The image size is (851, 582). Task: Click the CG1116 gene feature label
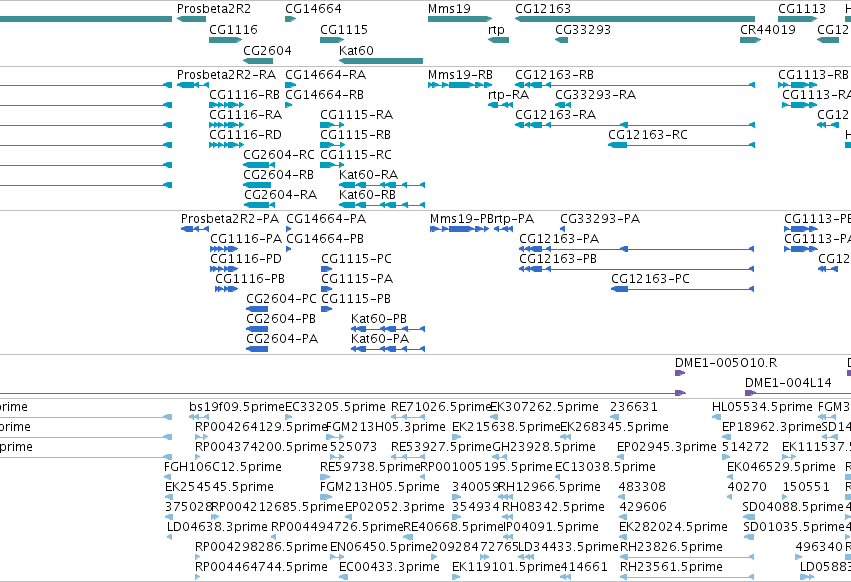[x=233, y=30]
